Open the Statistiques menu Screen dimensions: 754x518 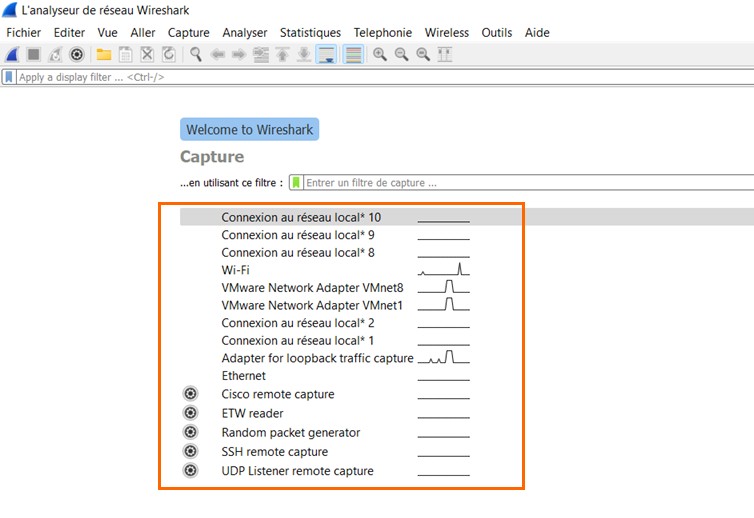[310, 33]
